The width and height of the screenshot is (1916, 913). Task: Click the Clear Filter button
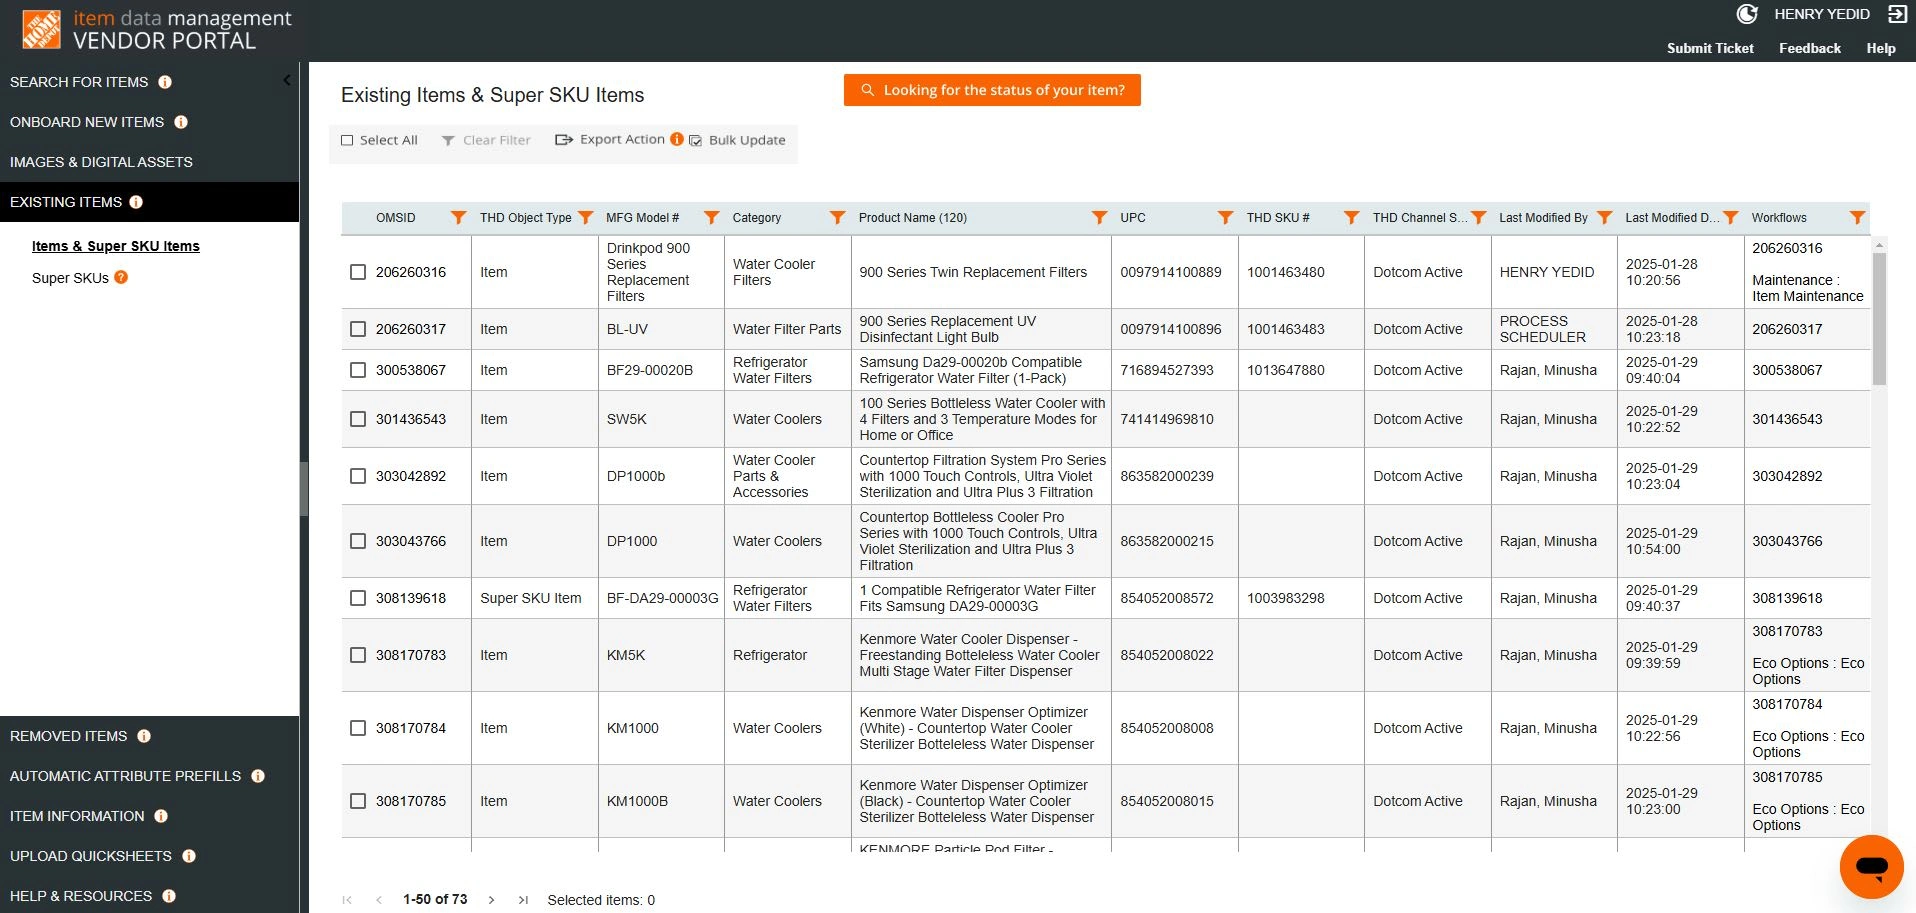[x=486, y=140]
